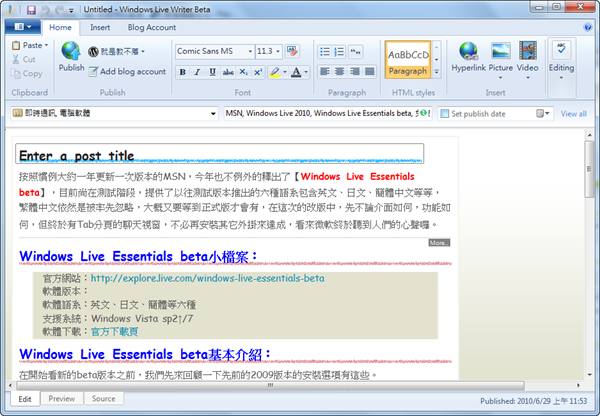The width and height of the screenshot is (600, 416).
Task: Apply blockquote formatting
Action: pyautogui.click(x=355, y=52)
